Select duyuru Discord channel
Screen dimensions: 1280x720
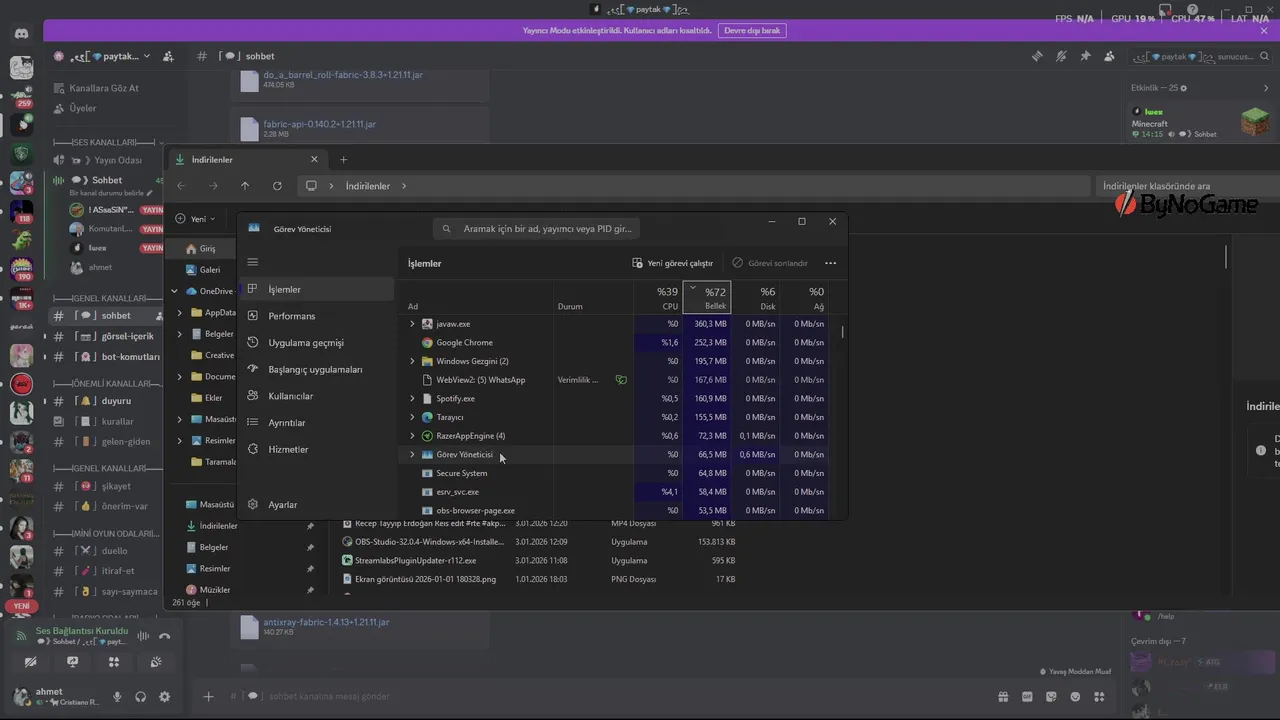(x=107, y=401)
